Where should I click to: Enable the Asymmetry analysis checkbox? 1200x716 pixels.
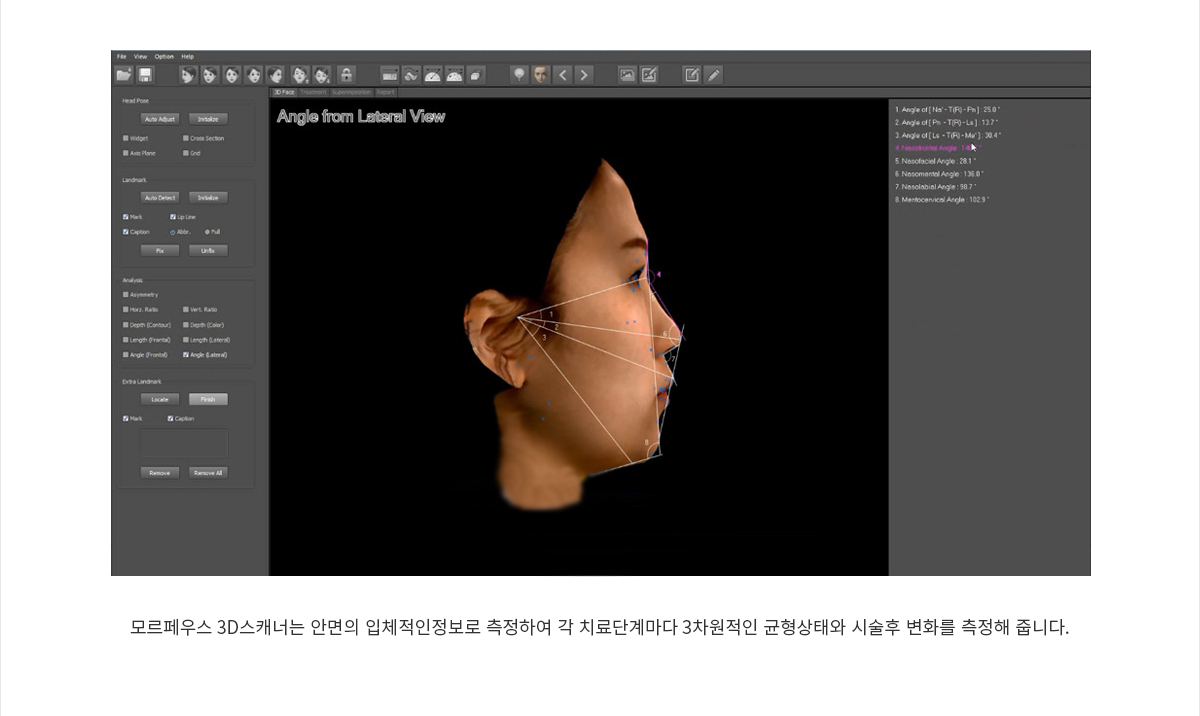click(x=125, y=294)
